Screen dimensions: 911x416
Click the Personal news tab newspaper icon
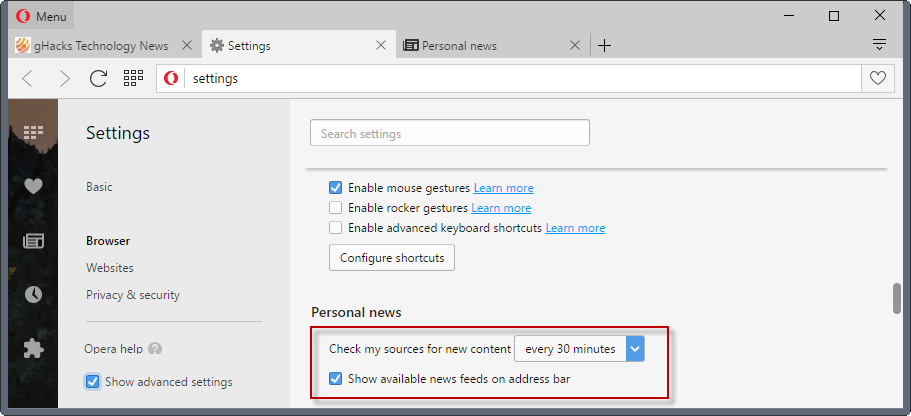tap(411, 45)
